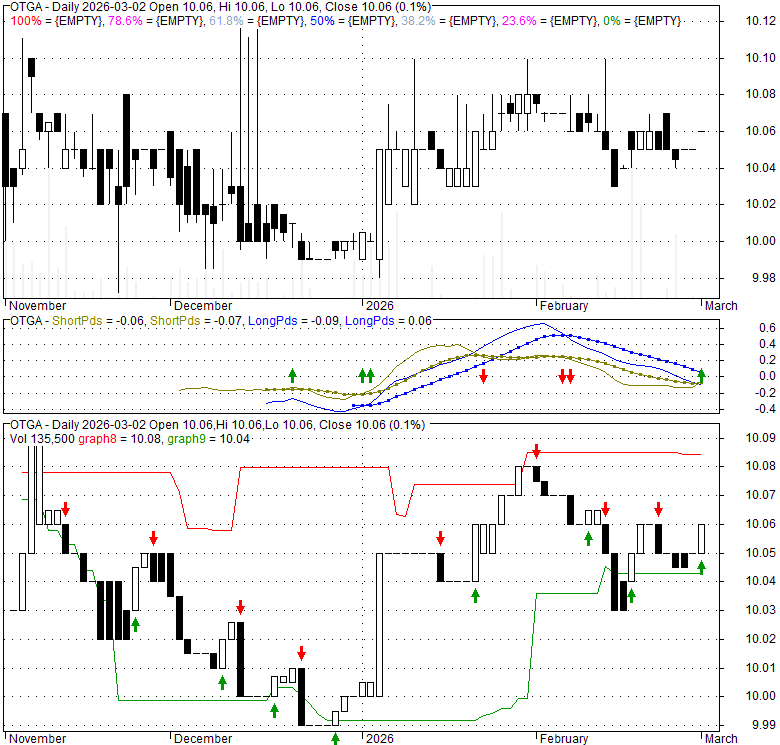Image resolution: width=780 pixels, height=745 pixels.
Task: Click the 10.12 price axis label
Action: point(761,21)
